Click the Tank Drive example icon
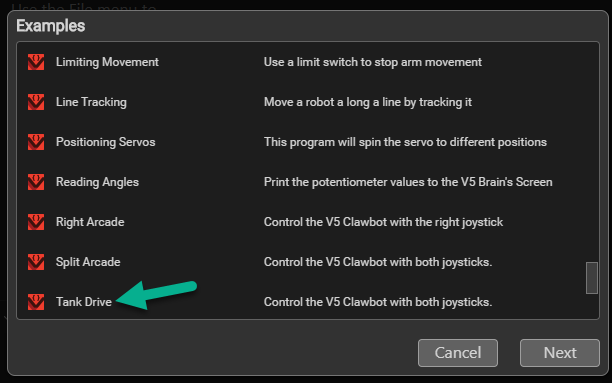This screenshot has height=383, width=612. point(36,302)
